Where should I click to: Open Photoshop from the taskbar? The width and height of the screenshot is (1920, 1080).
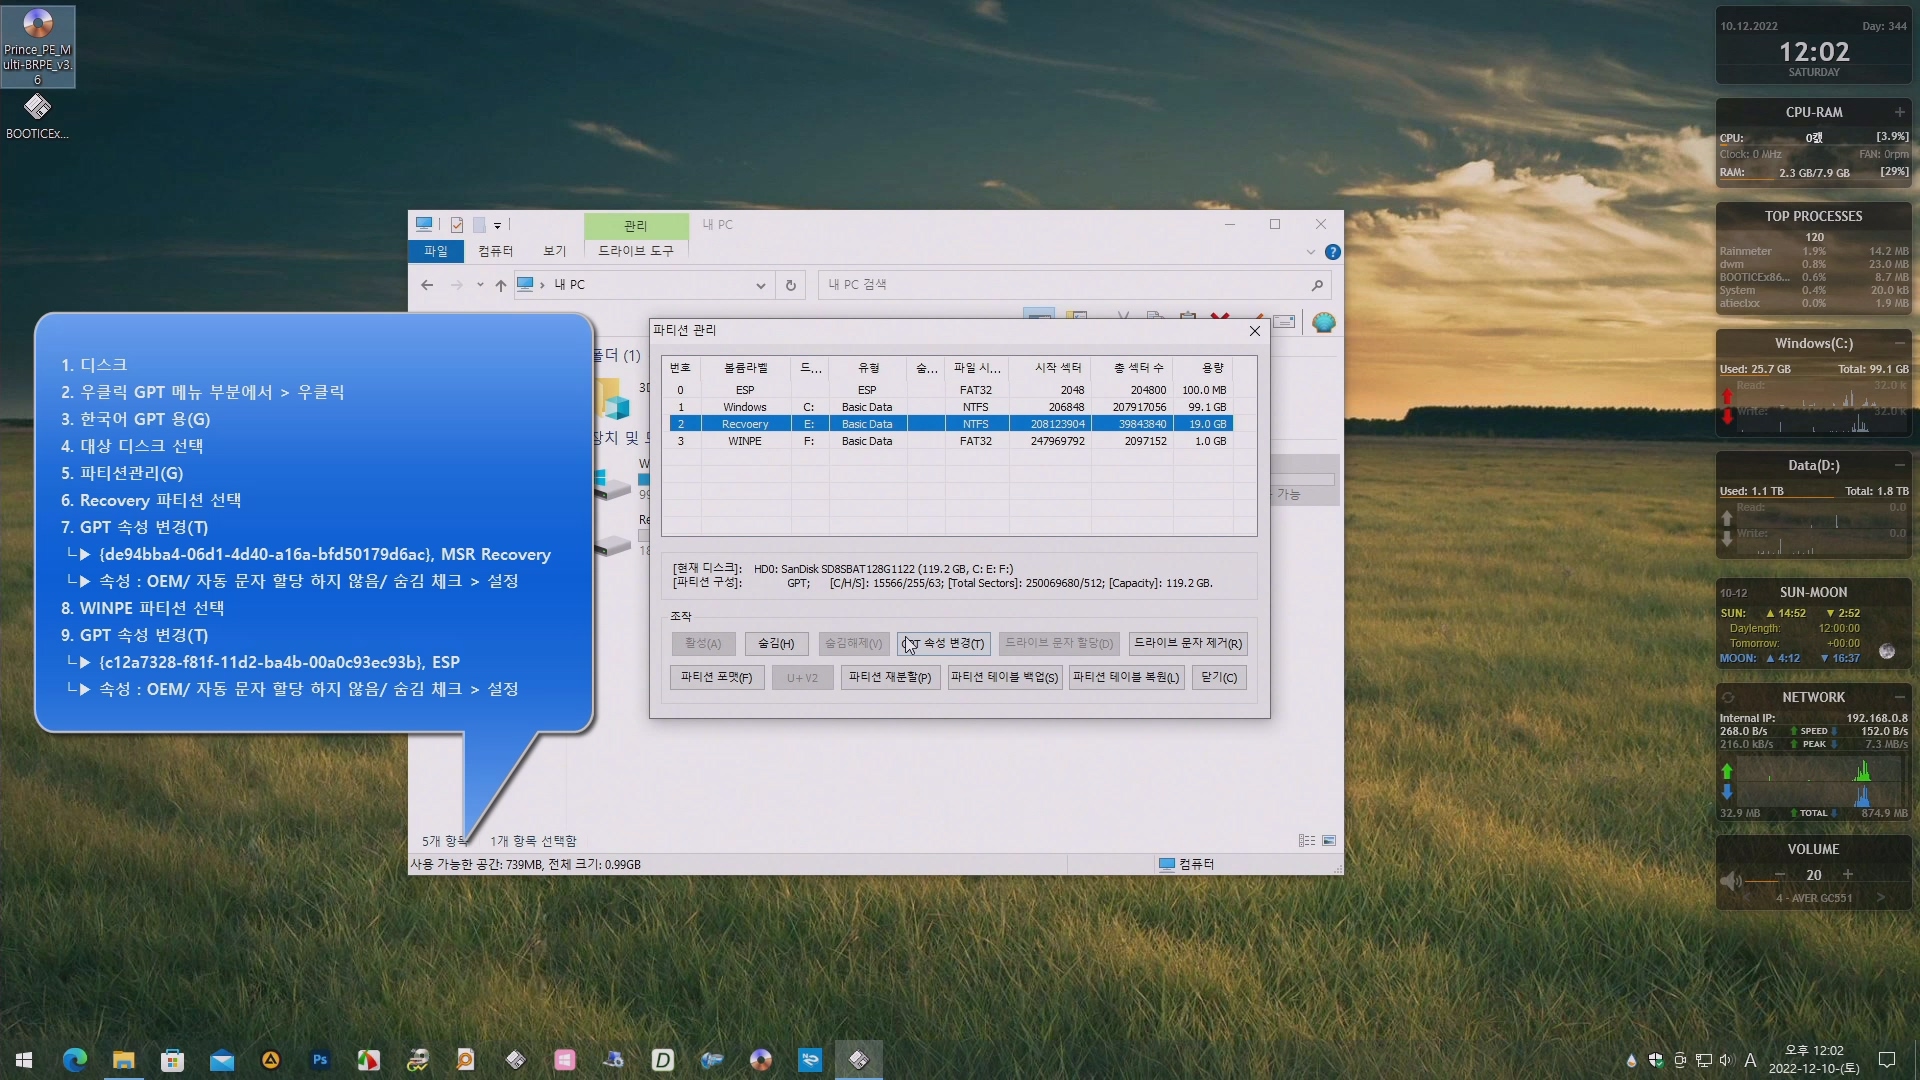(x=320, y=1060)
